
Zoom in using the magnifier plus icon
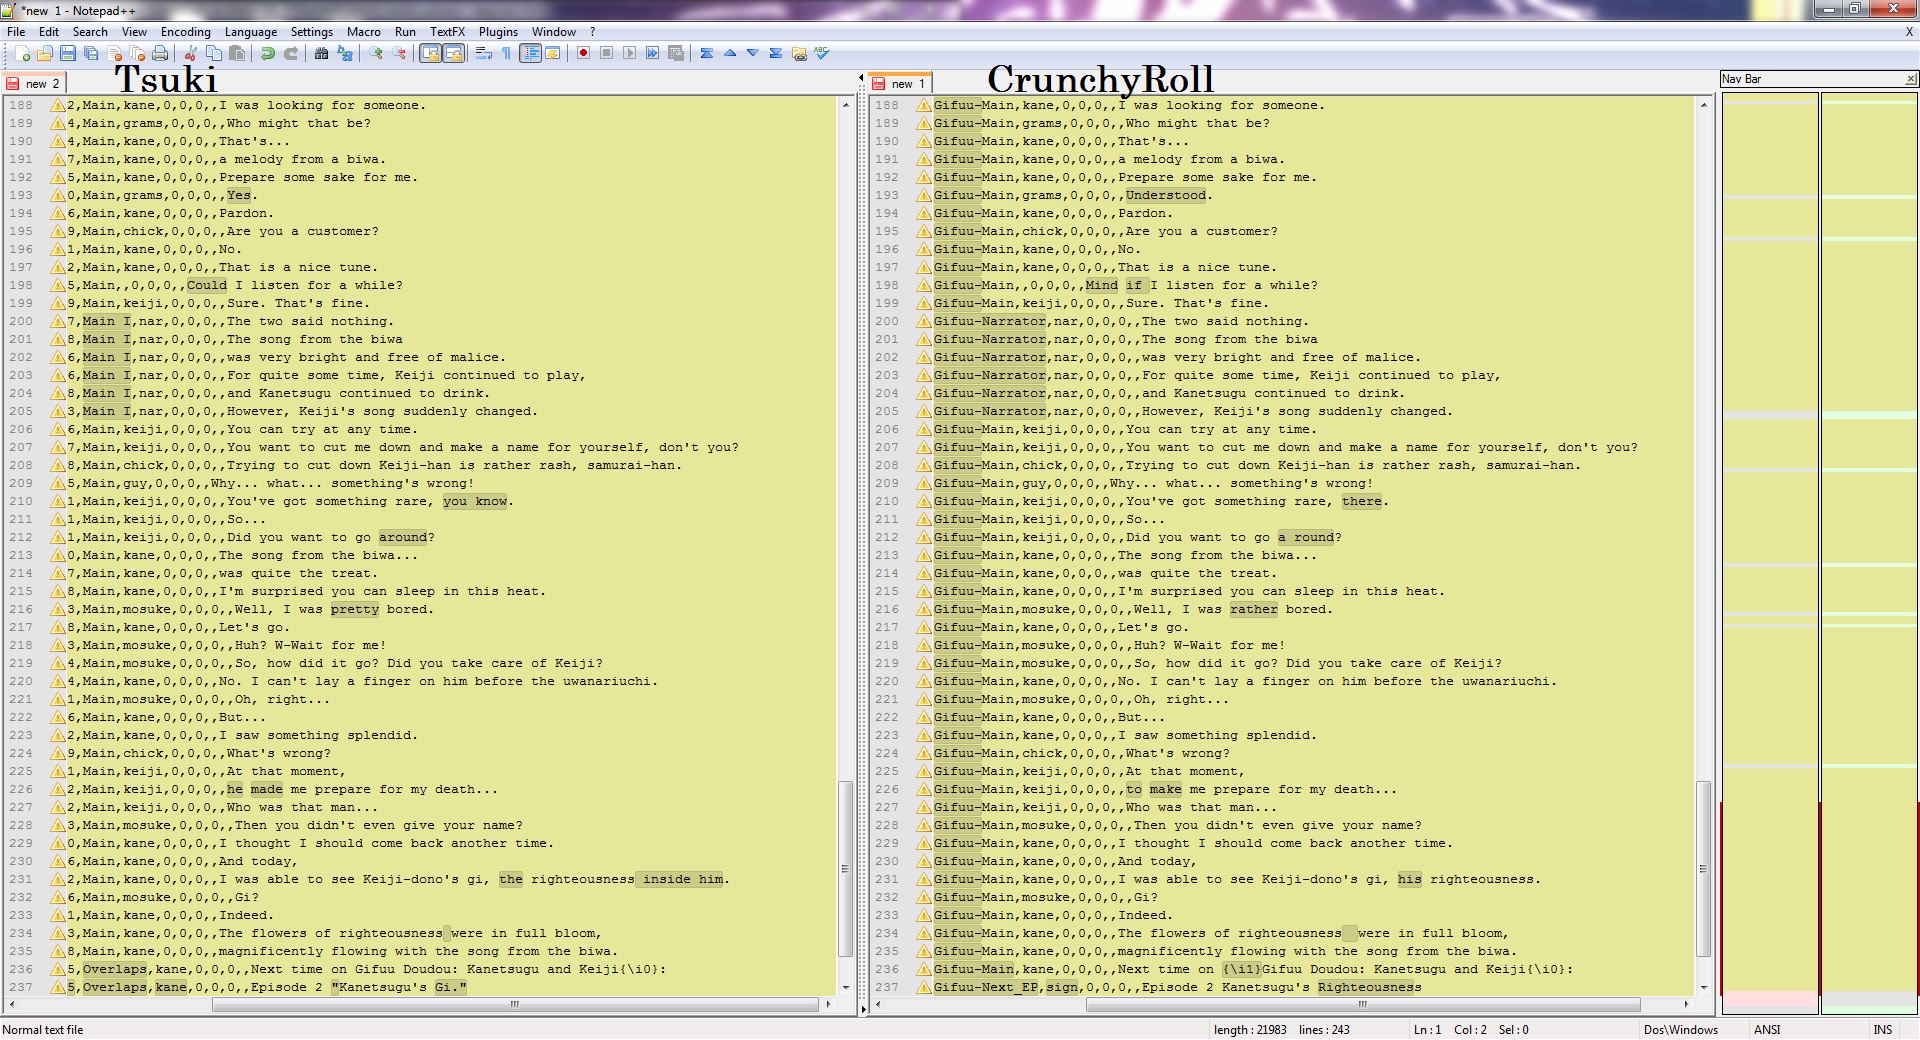(x=376, y=53)
